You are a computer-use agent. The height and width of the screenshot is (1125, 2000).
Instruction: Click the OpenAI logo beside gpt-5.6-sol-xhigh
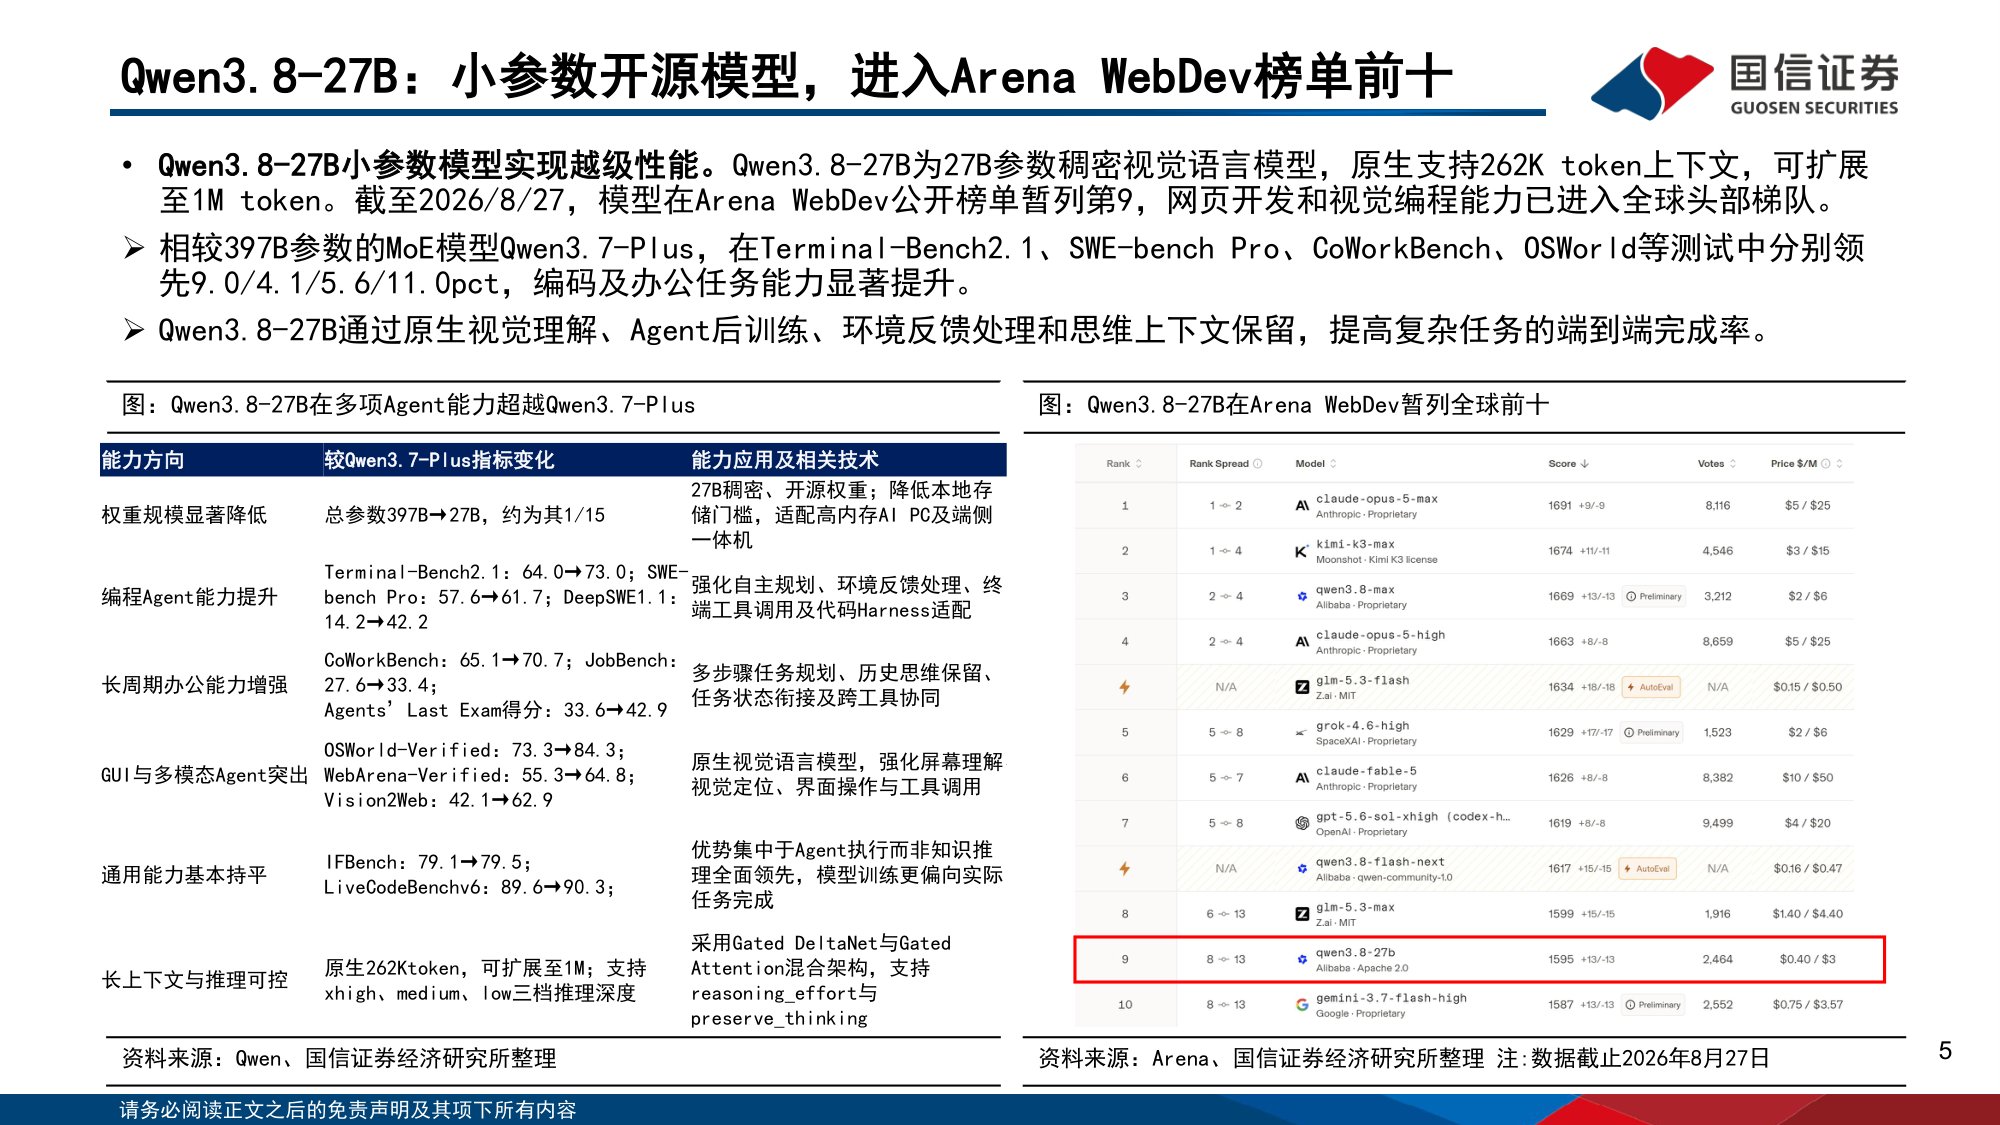pyautogui.click(x=1302, y=823)
